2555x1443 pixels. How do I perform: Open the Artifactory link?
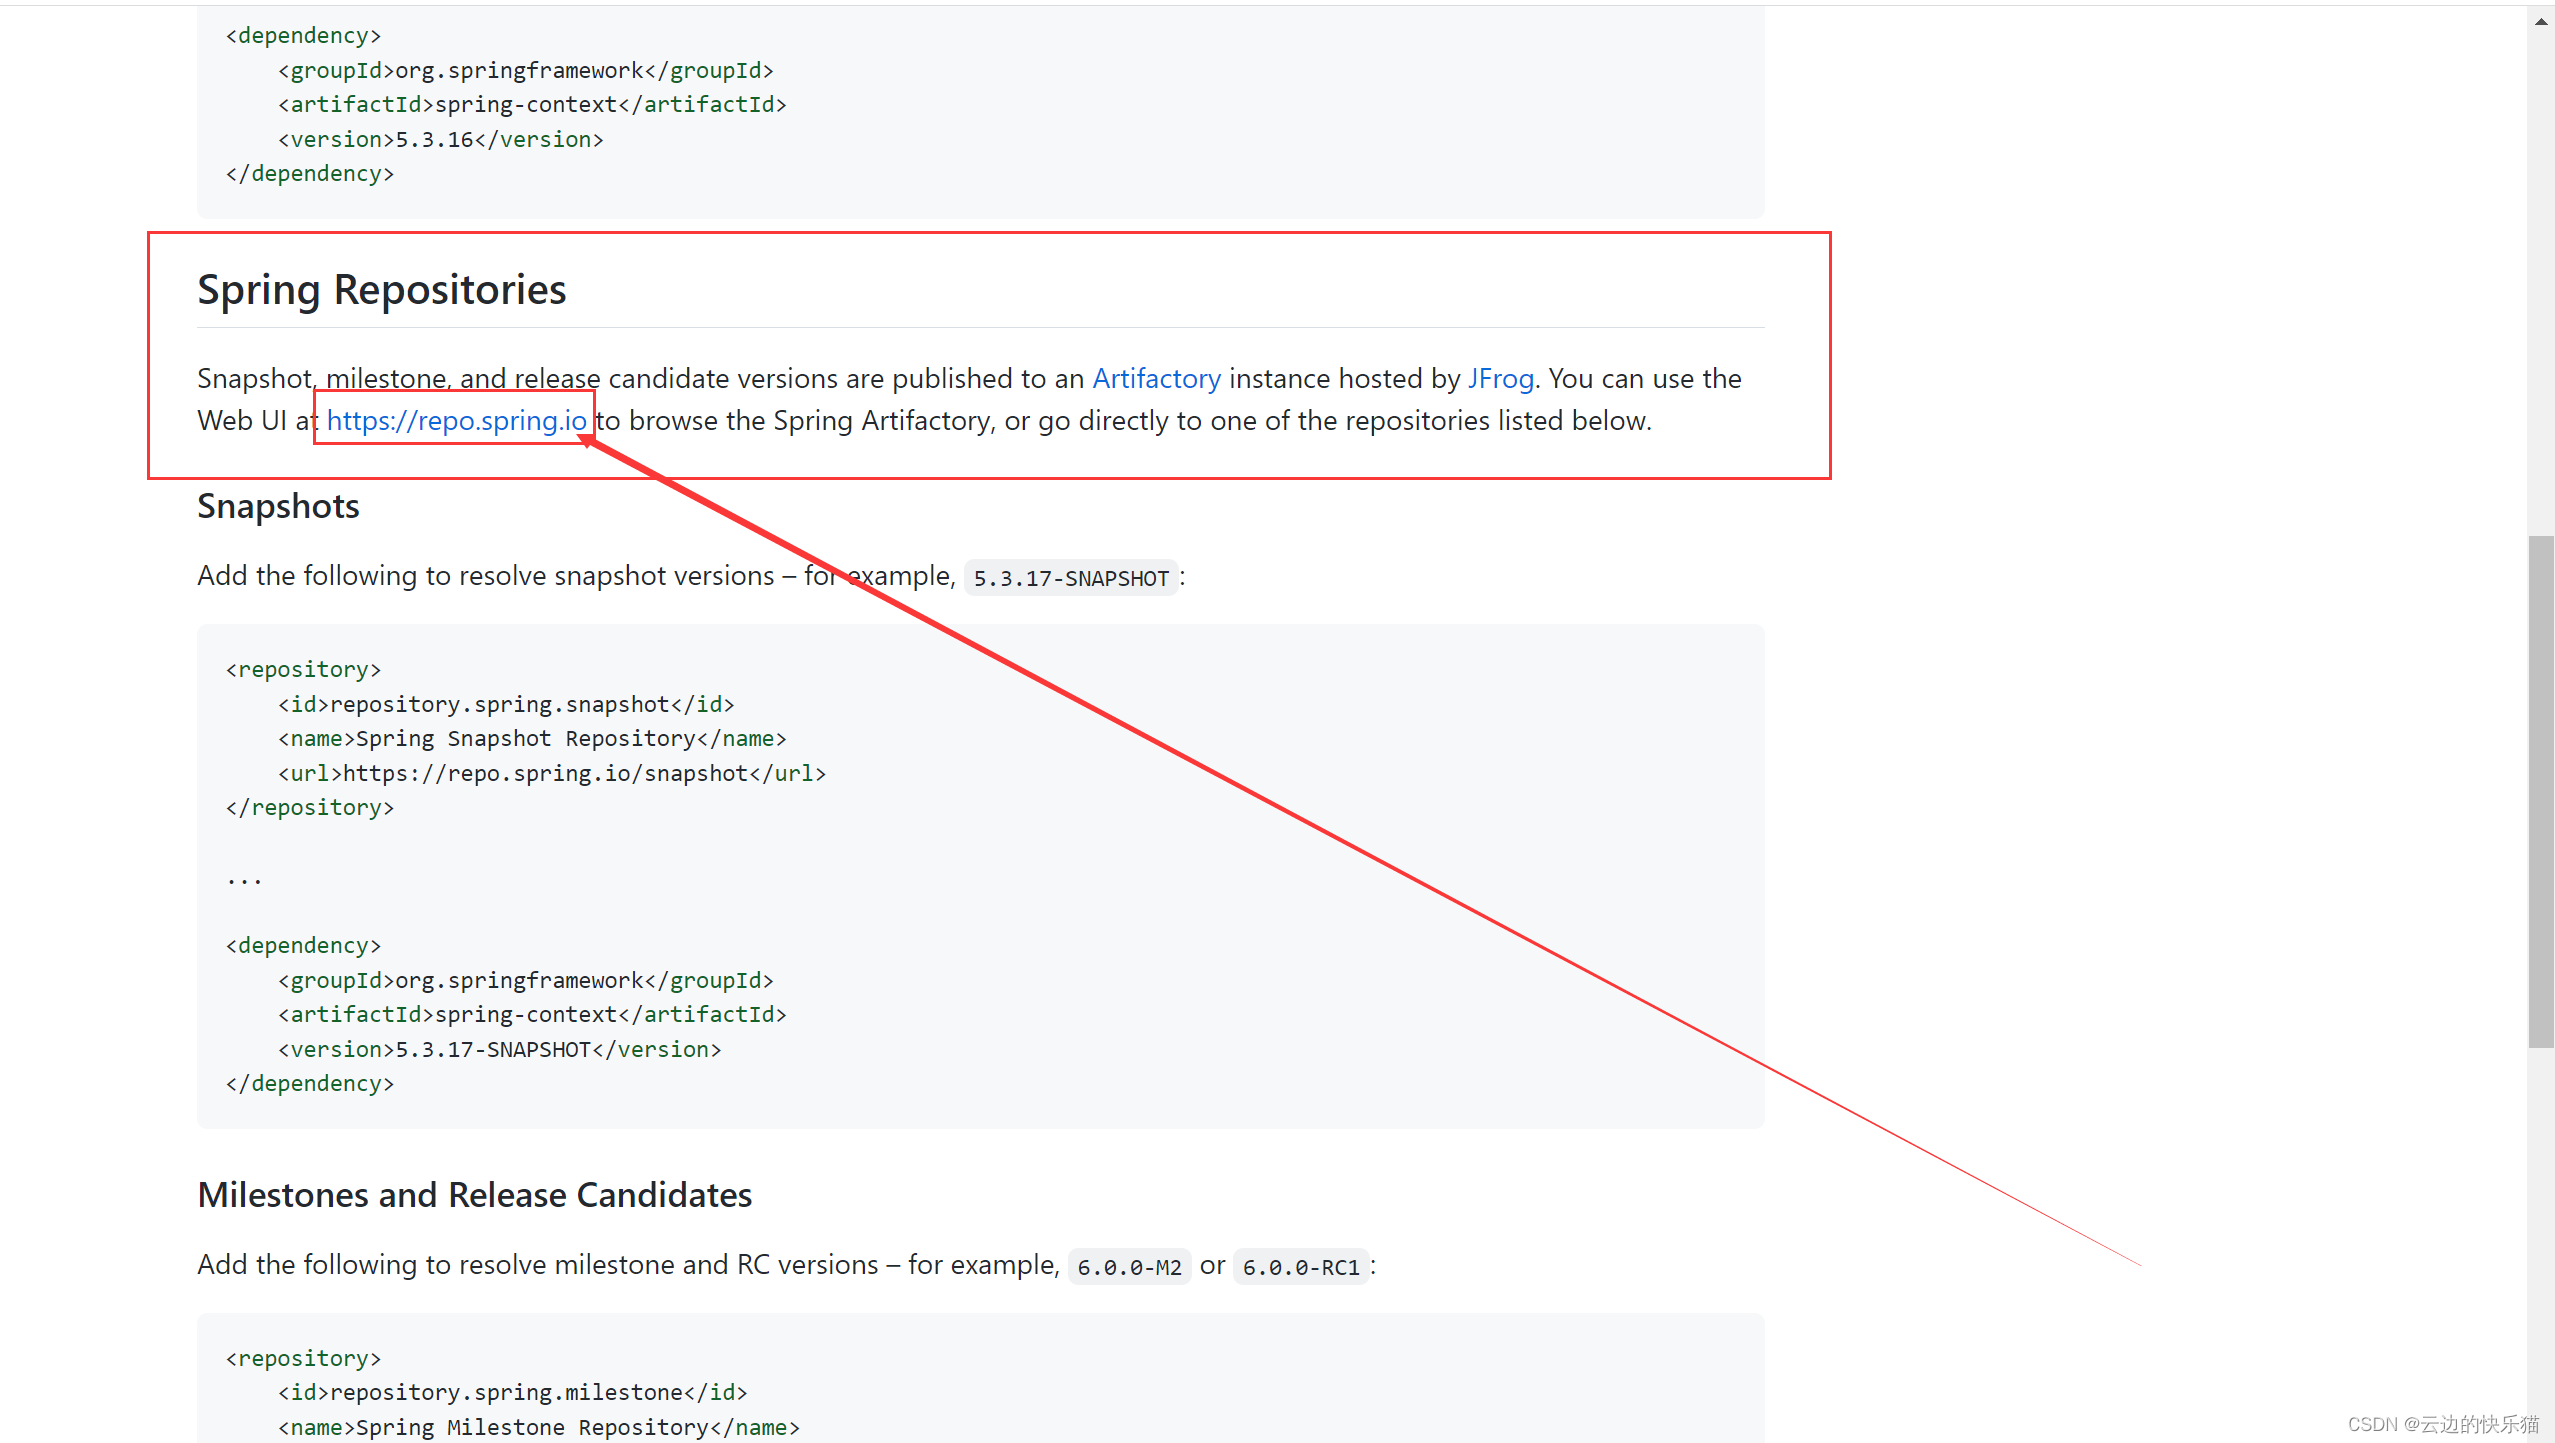click(x=1156, y=379)
